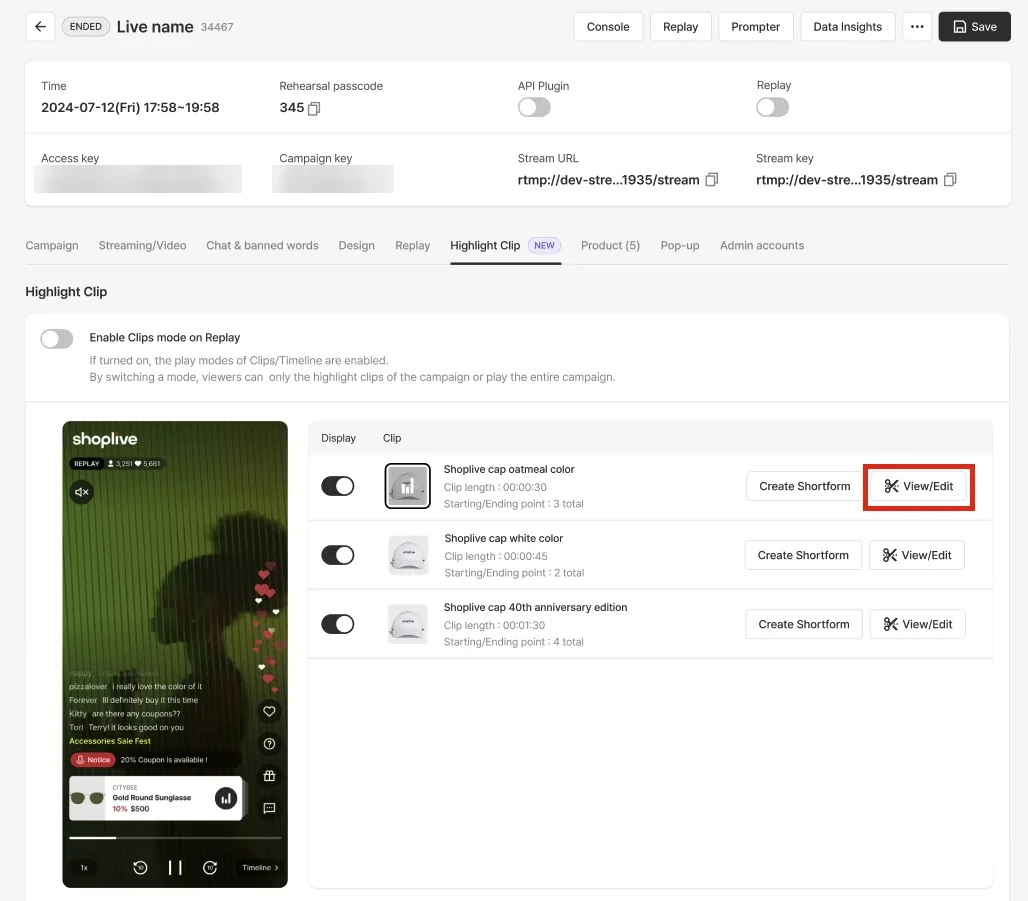Open the gift icon in preview
This screenshot has height=901, width=1028.
(x=269, y=776)
